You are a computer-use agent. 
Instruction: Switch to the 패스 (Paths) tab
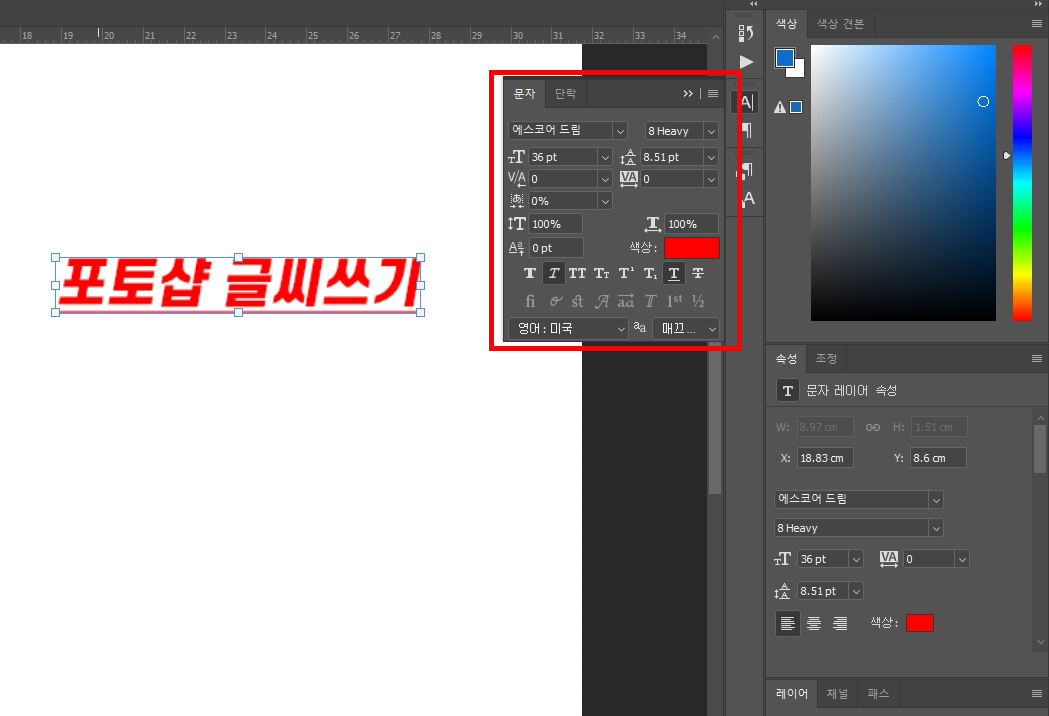pos(878,694)
